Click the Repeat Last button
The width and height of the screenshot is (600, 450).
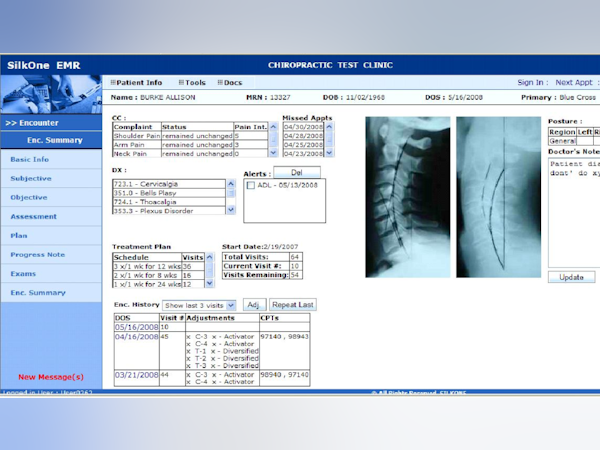[293, 305]
